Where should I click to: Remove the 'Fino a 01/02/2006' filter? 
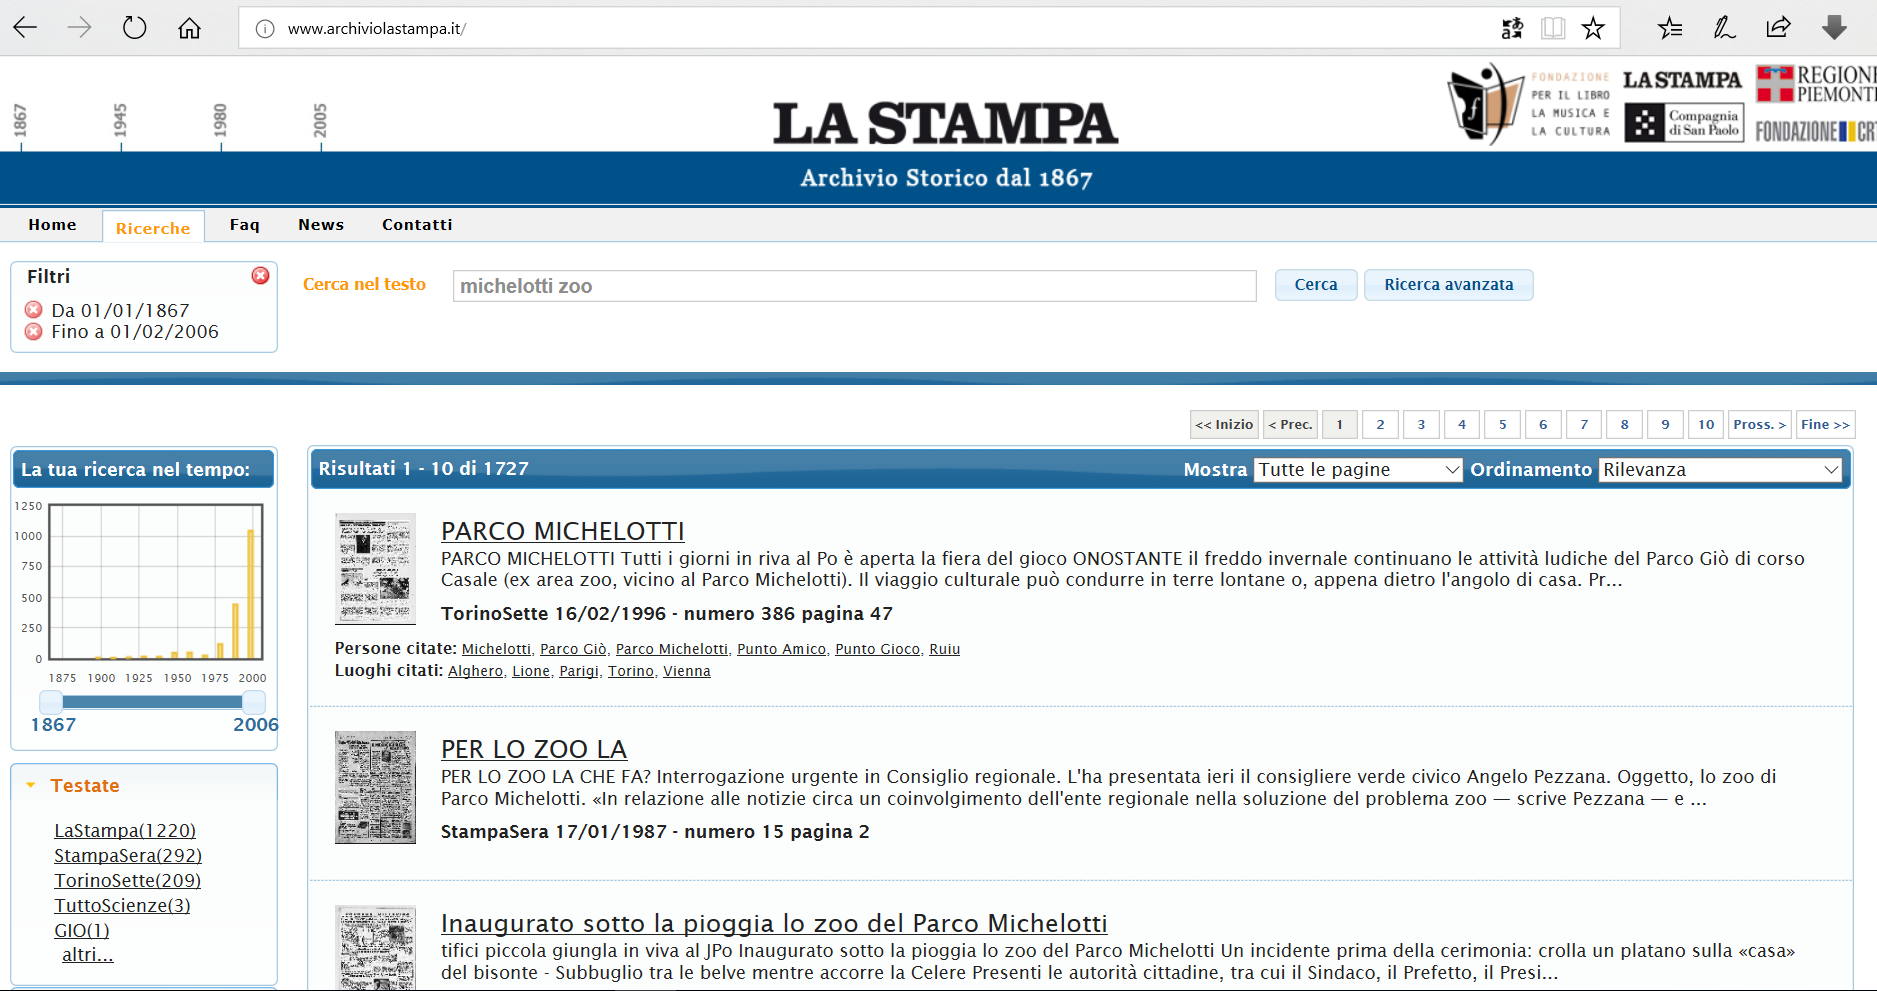pyautogui.click(x=34, y=331)
